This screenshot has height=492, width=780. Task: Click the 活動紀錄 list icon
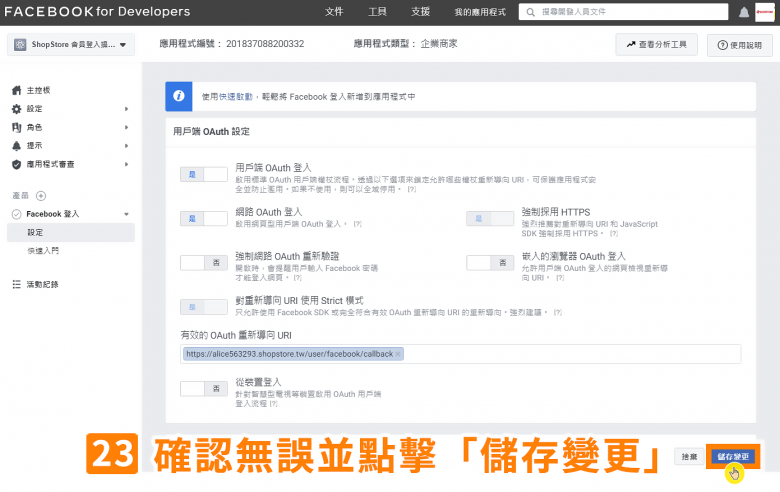click(16, 284)
